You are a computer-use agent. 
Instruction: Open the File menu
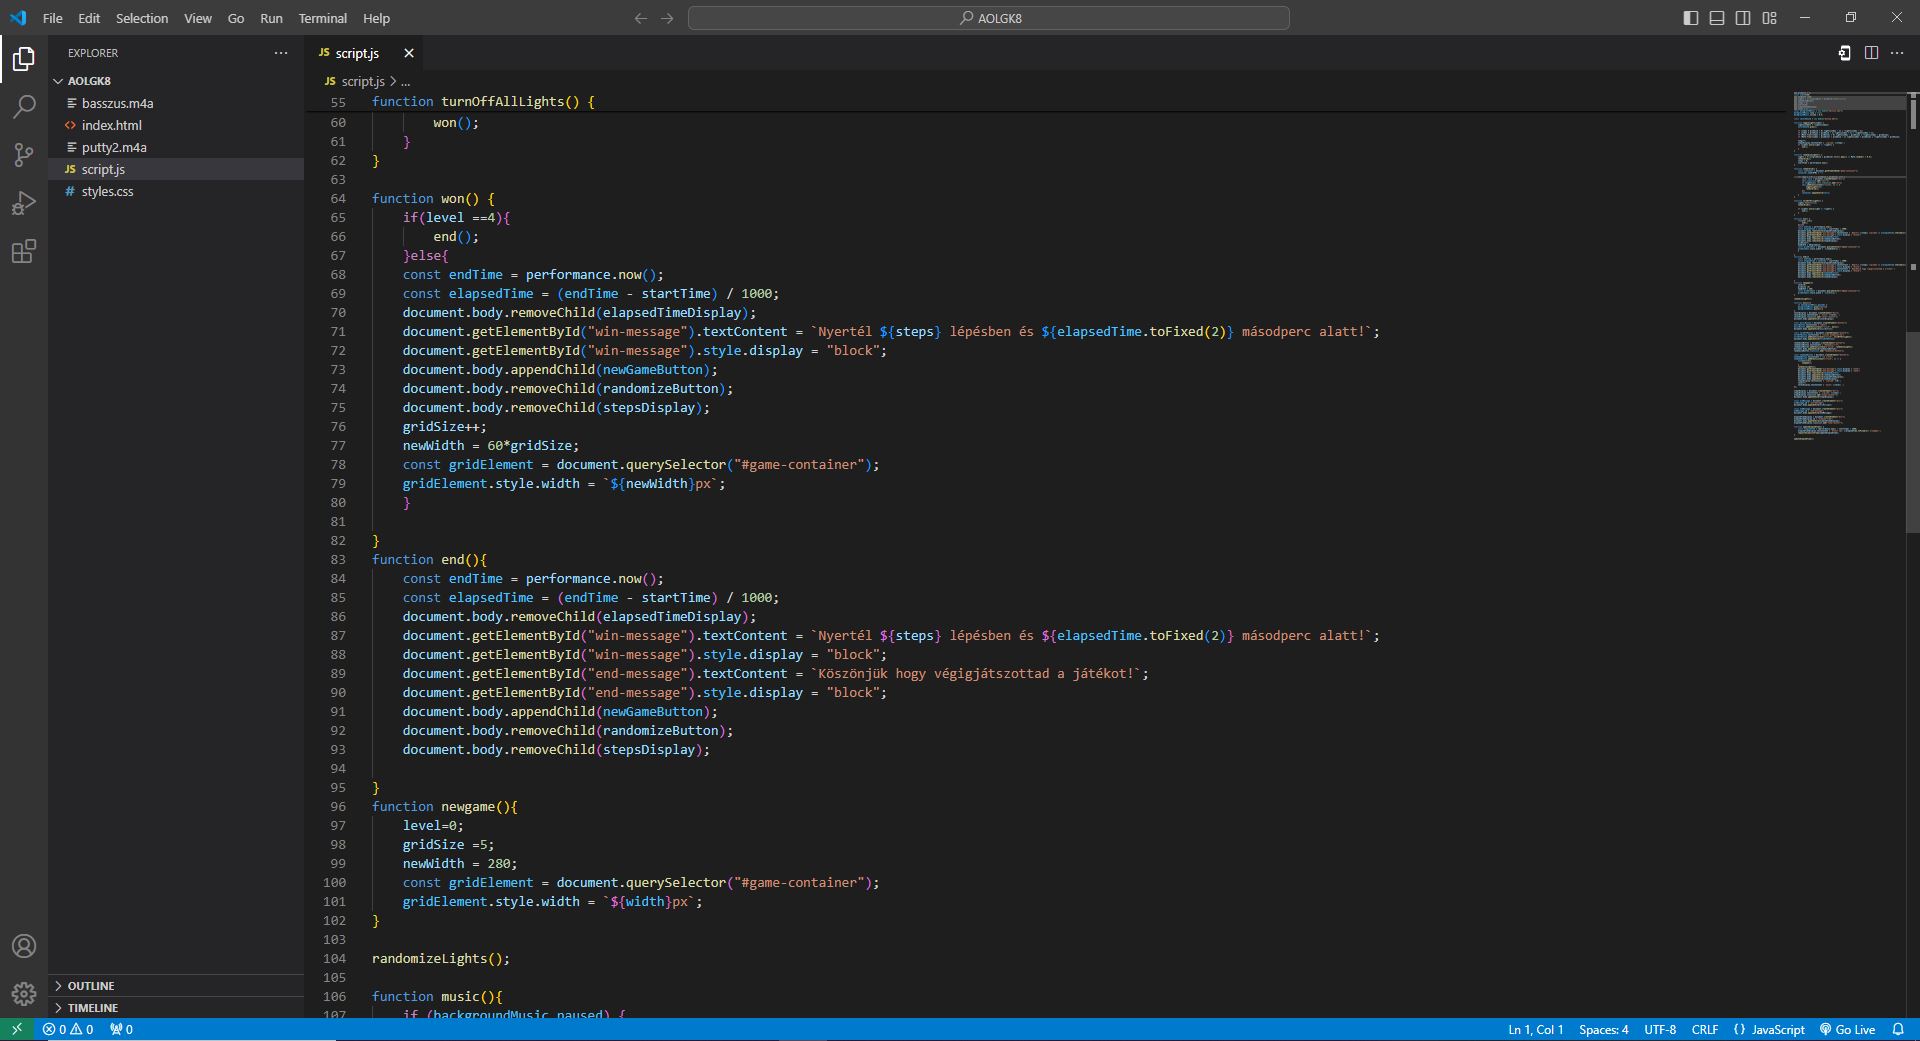coord(53,18)
